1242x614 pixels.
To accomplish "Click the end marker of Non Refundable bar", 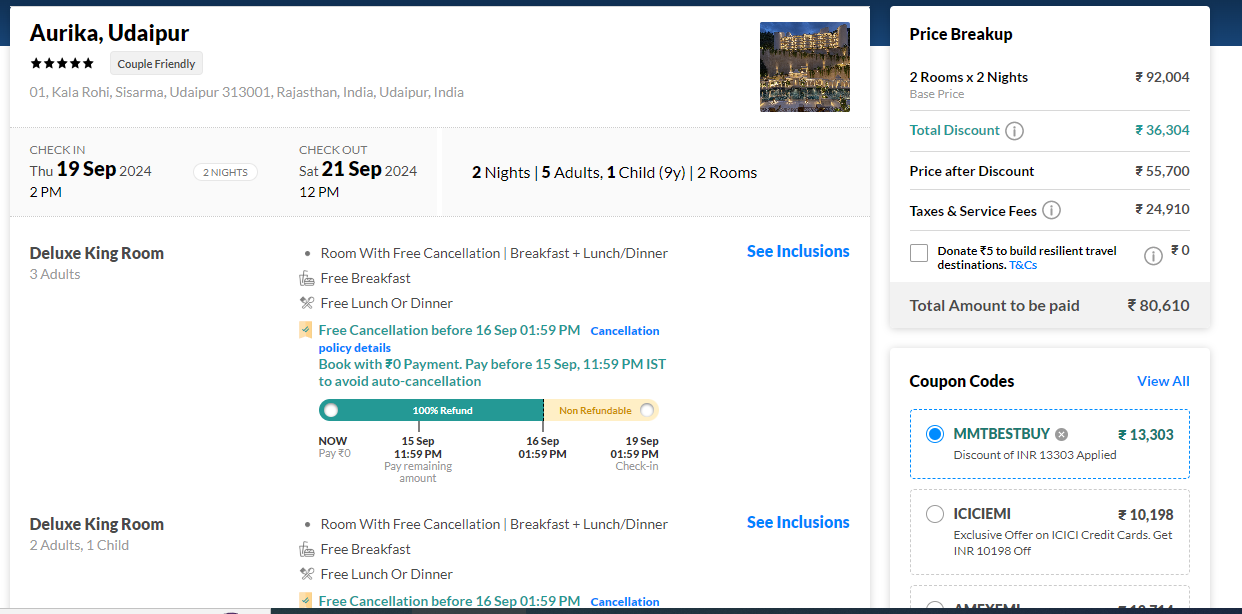I will [647, 410].
